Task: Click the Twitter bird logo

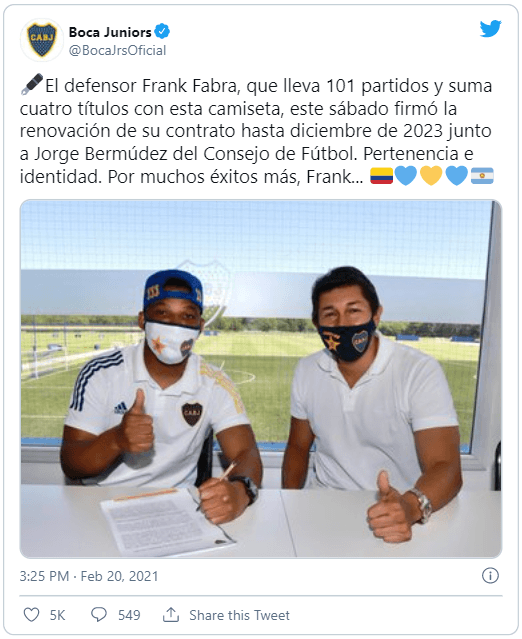Action: tap(490, 29)
